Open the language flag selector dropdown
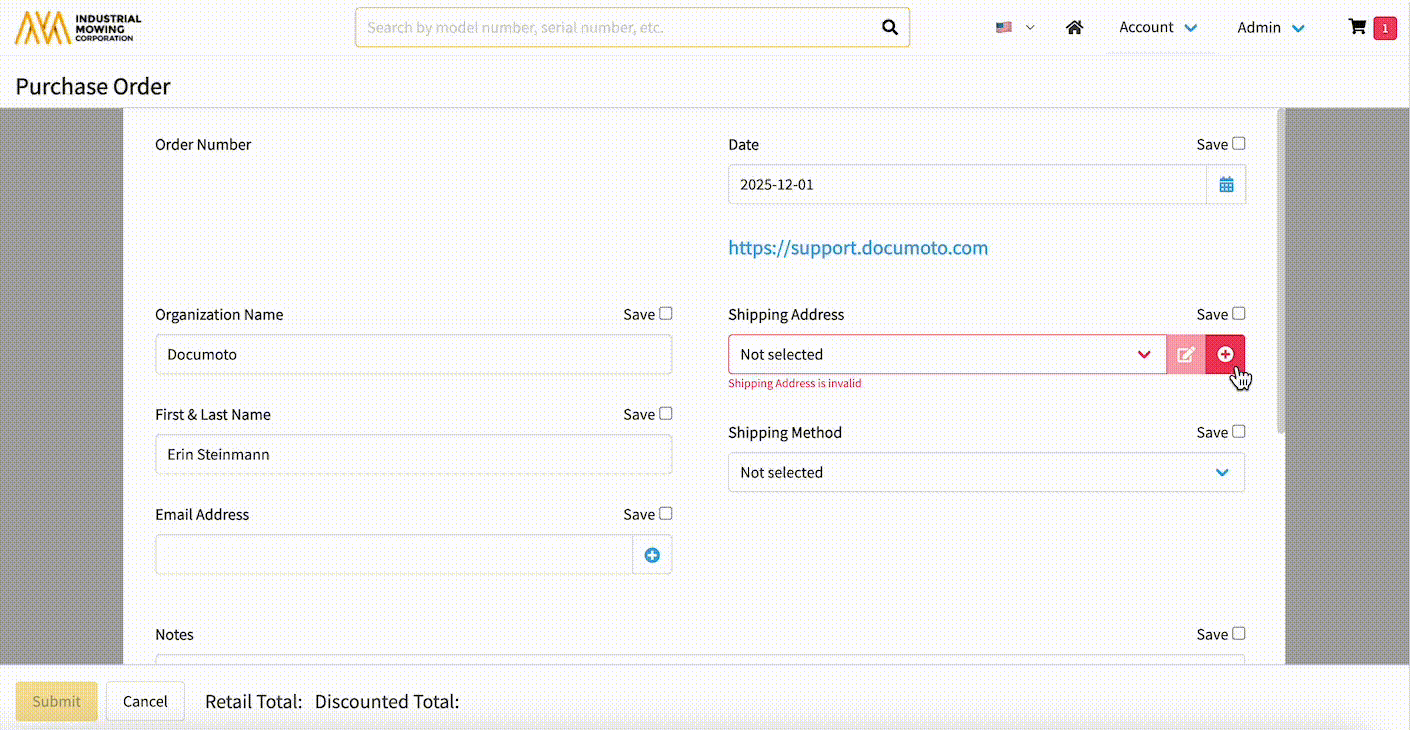The width and height of the screenshot is (1410, 730). [1014, 28]
